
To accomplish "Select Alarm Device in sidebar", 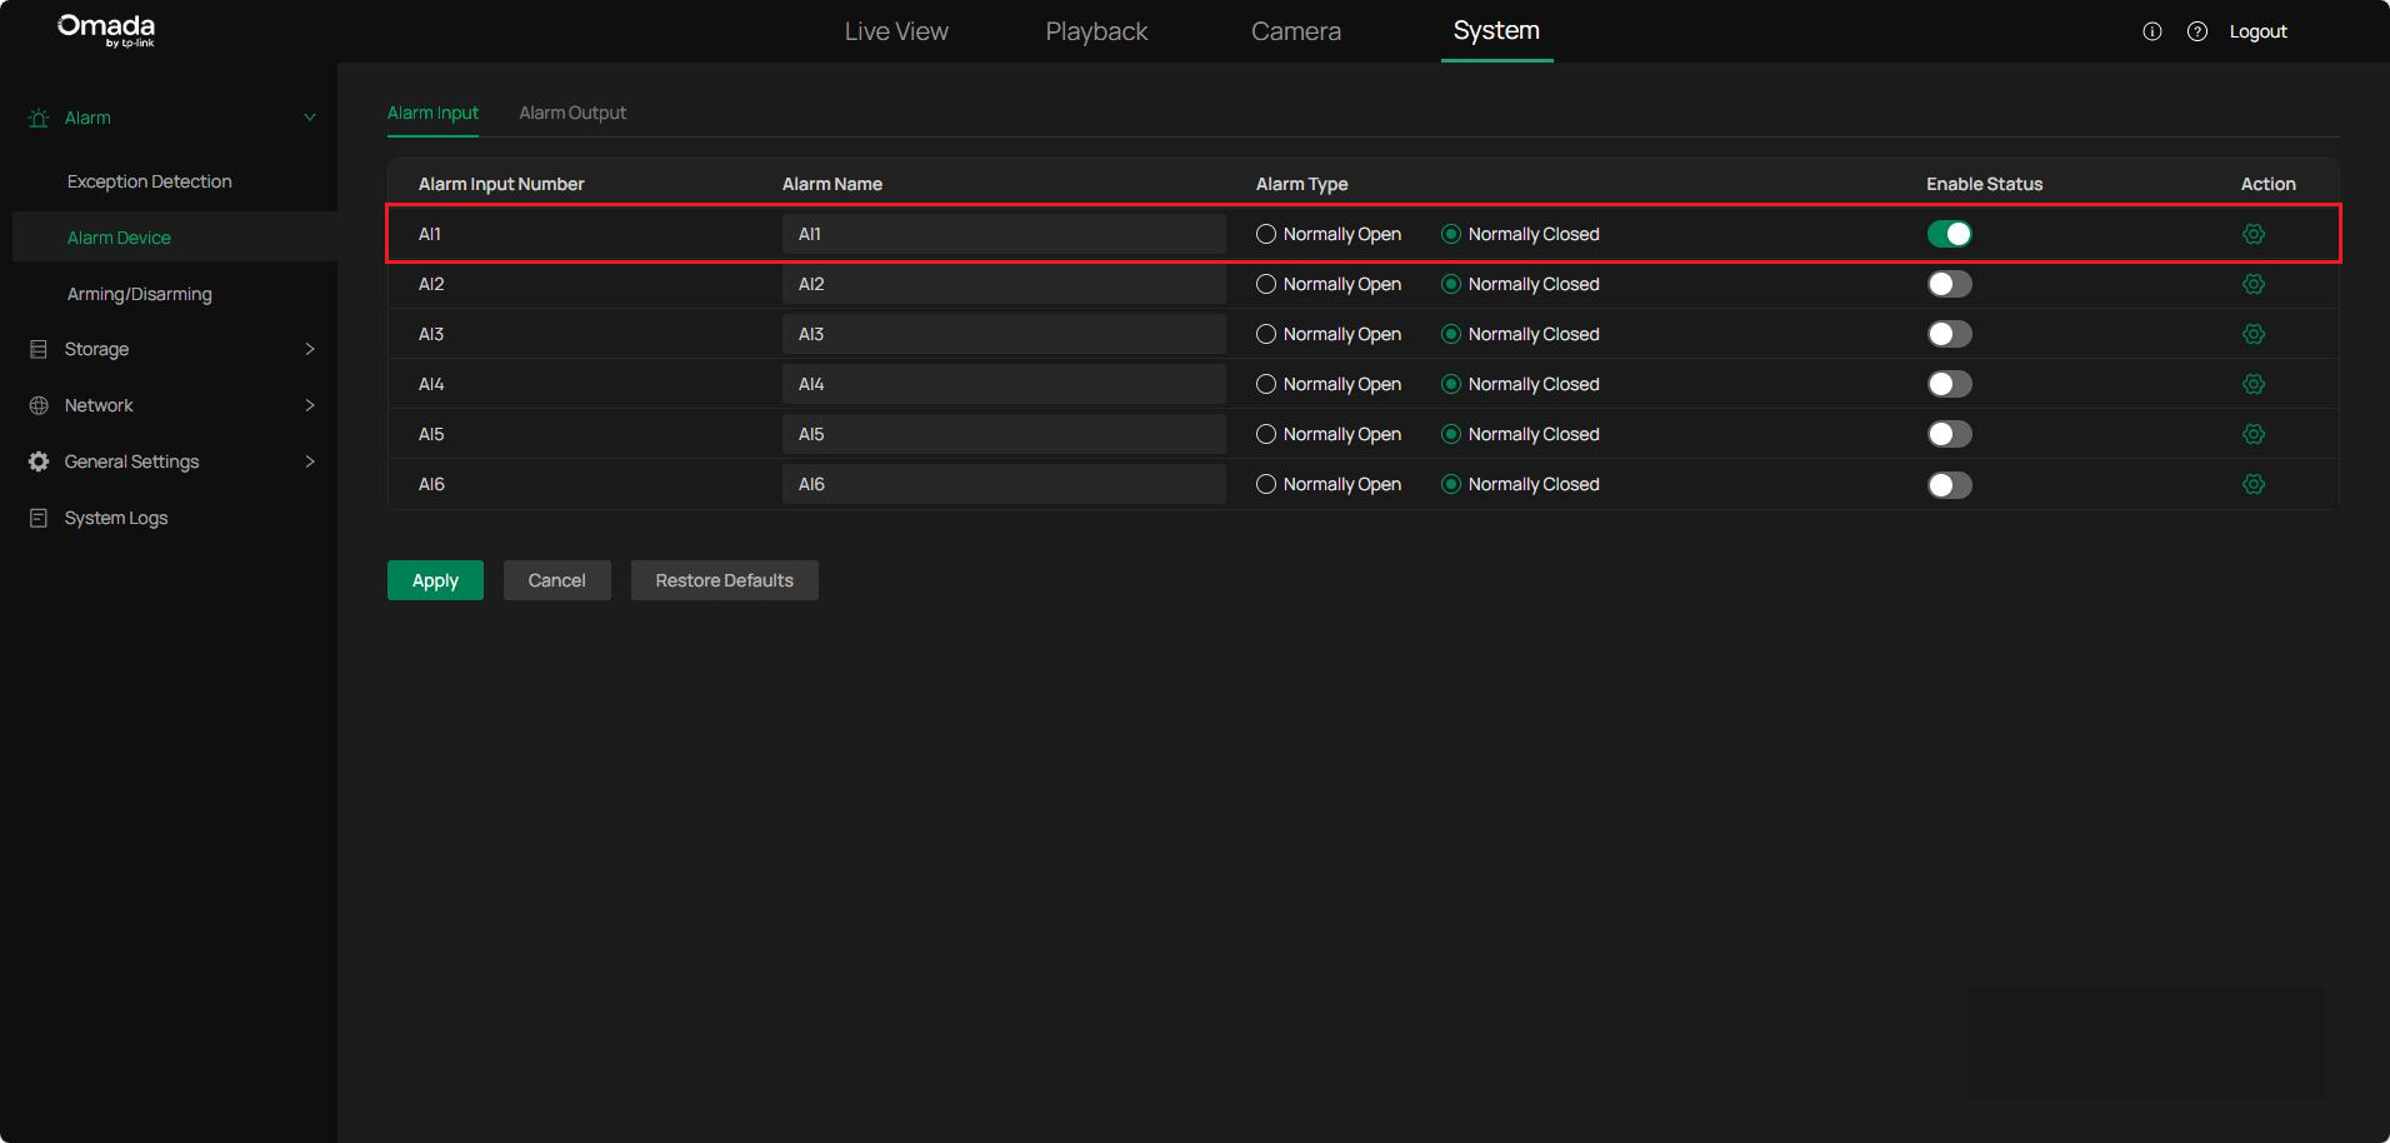I will tap(119, 237).
